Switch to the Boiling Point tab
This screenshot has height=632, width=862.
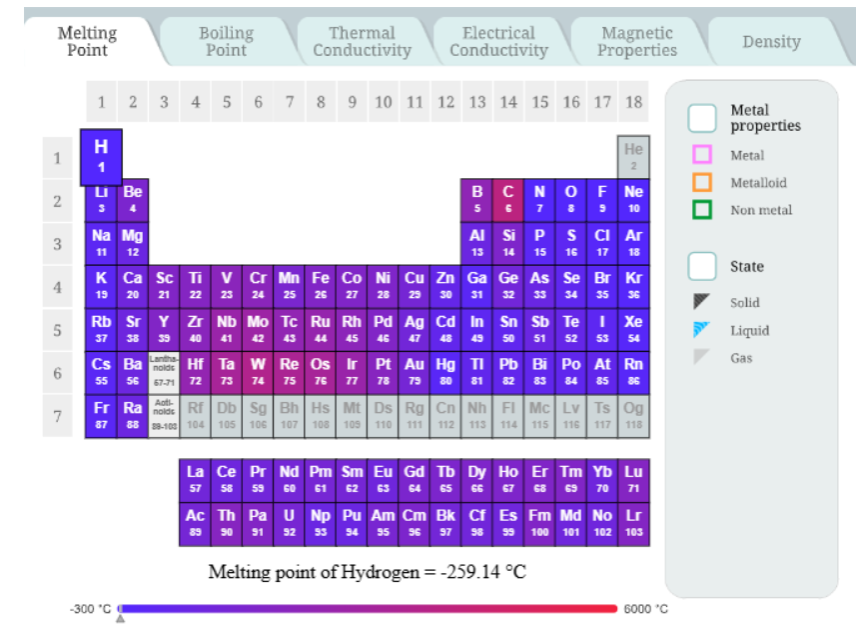[226, 41]
